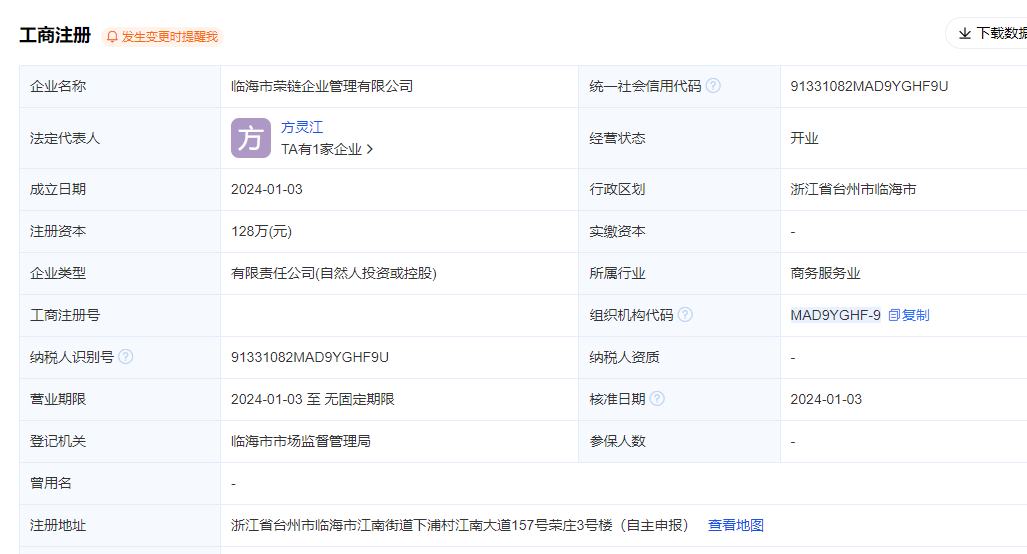Click 2024-01-03 至 无固定期限 business term
Image resolution: width=1027 pixels, height=554 pixels.
tap(312, 399)
